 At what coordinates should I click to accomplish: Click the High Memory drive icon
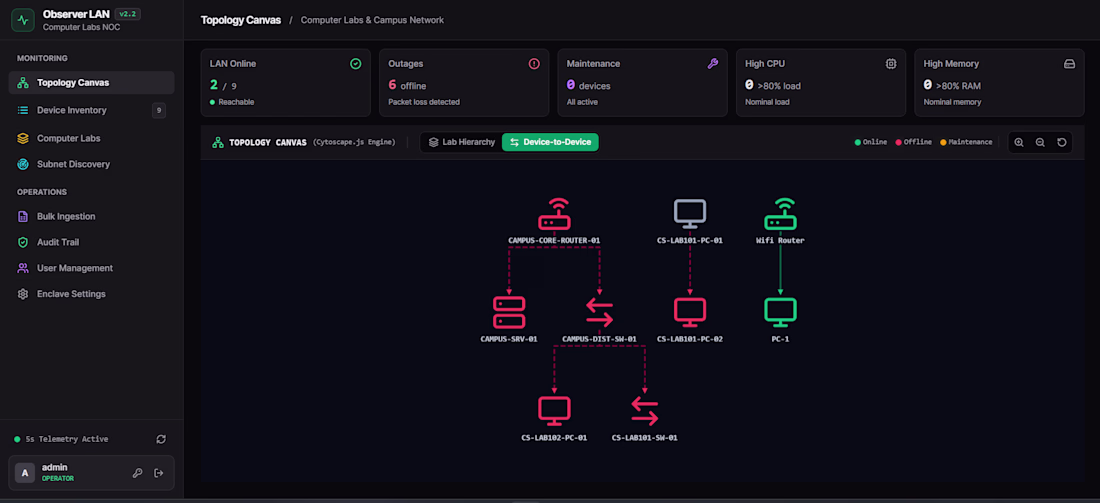(x=1069, y=64)
